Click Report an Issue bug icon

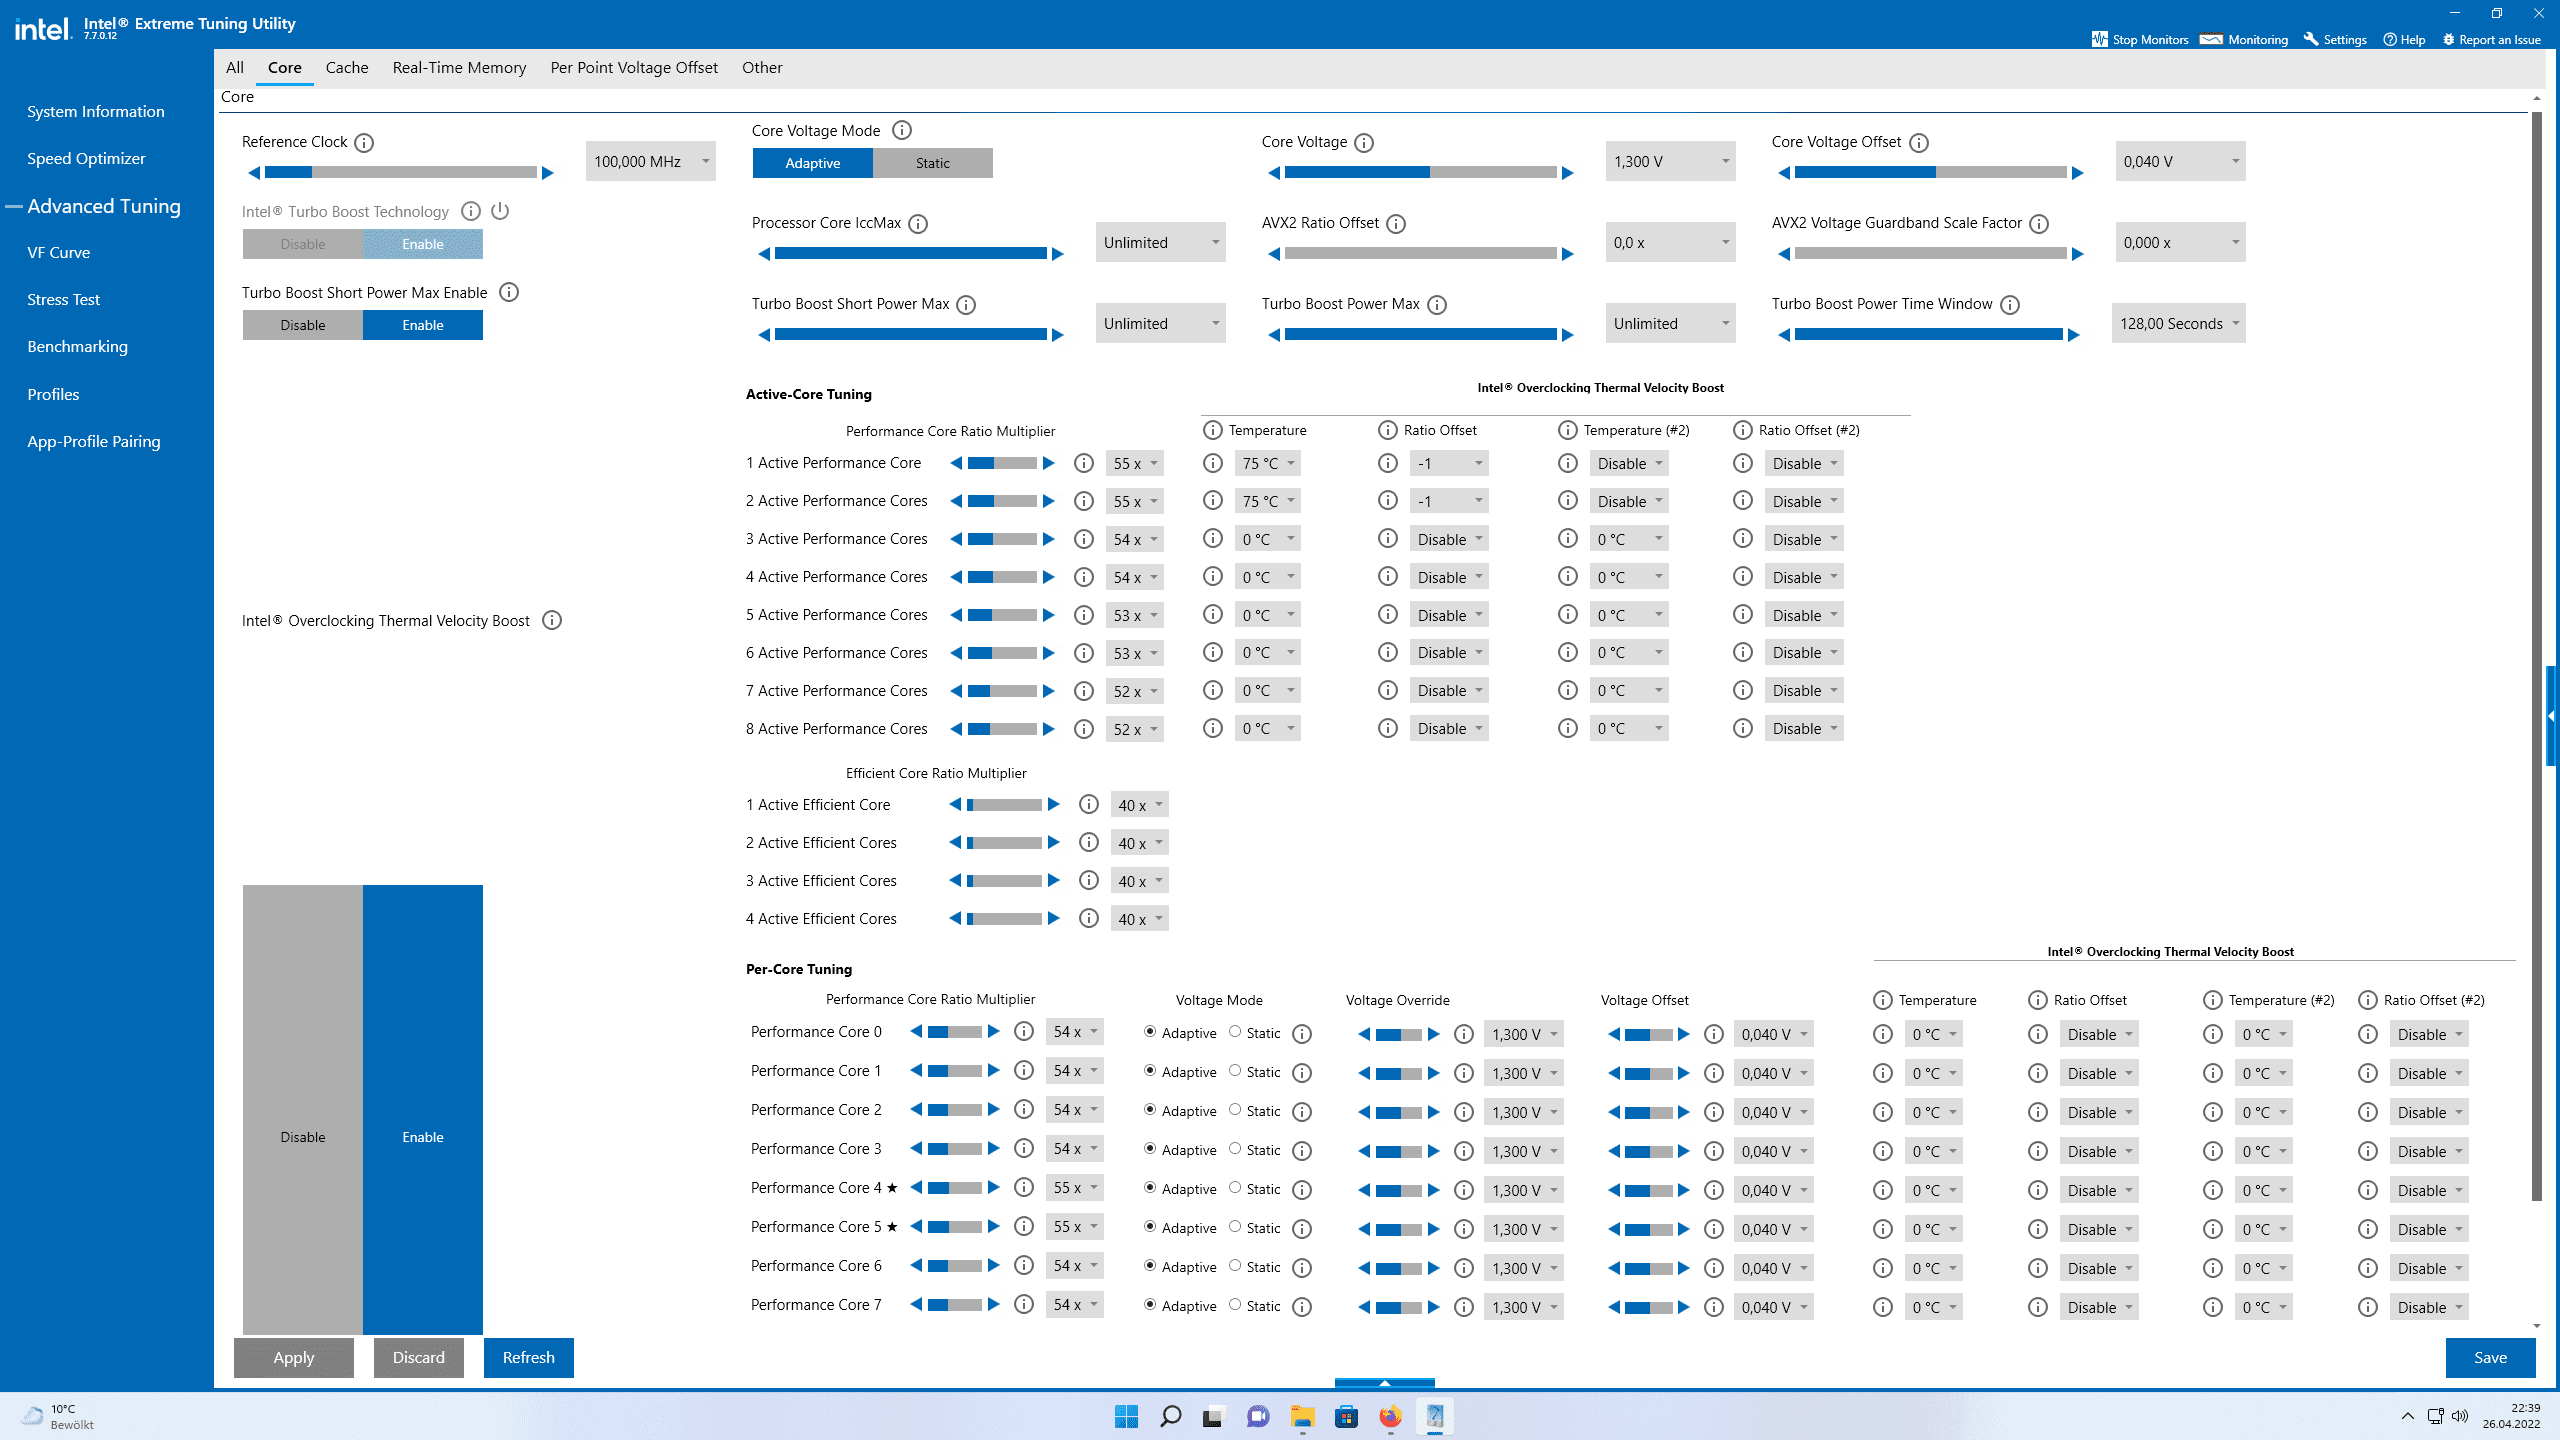coord(2449,39)
